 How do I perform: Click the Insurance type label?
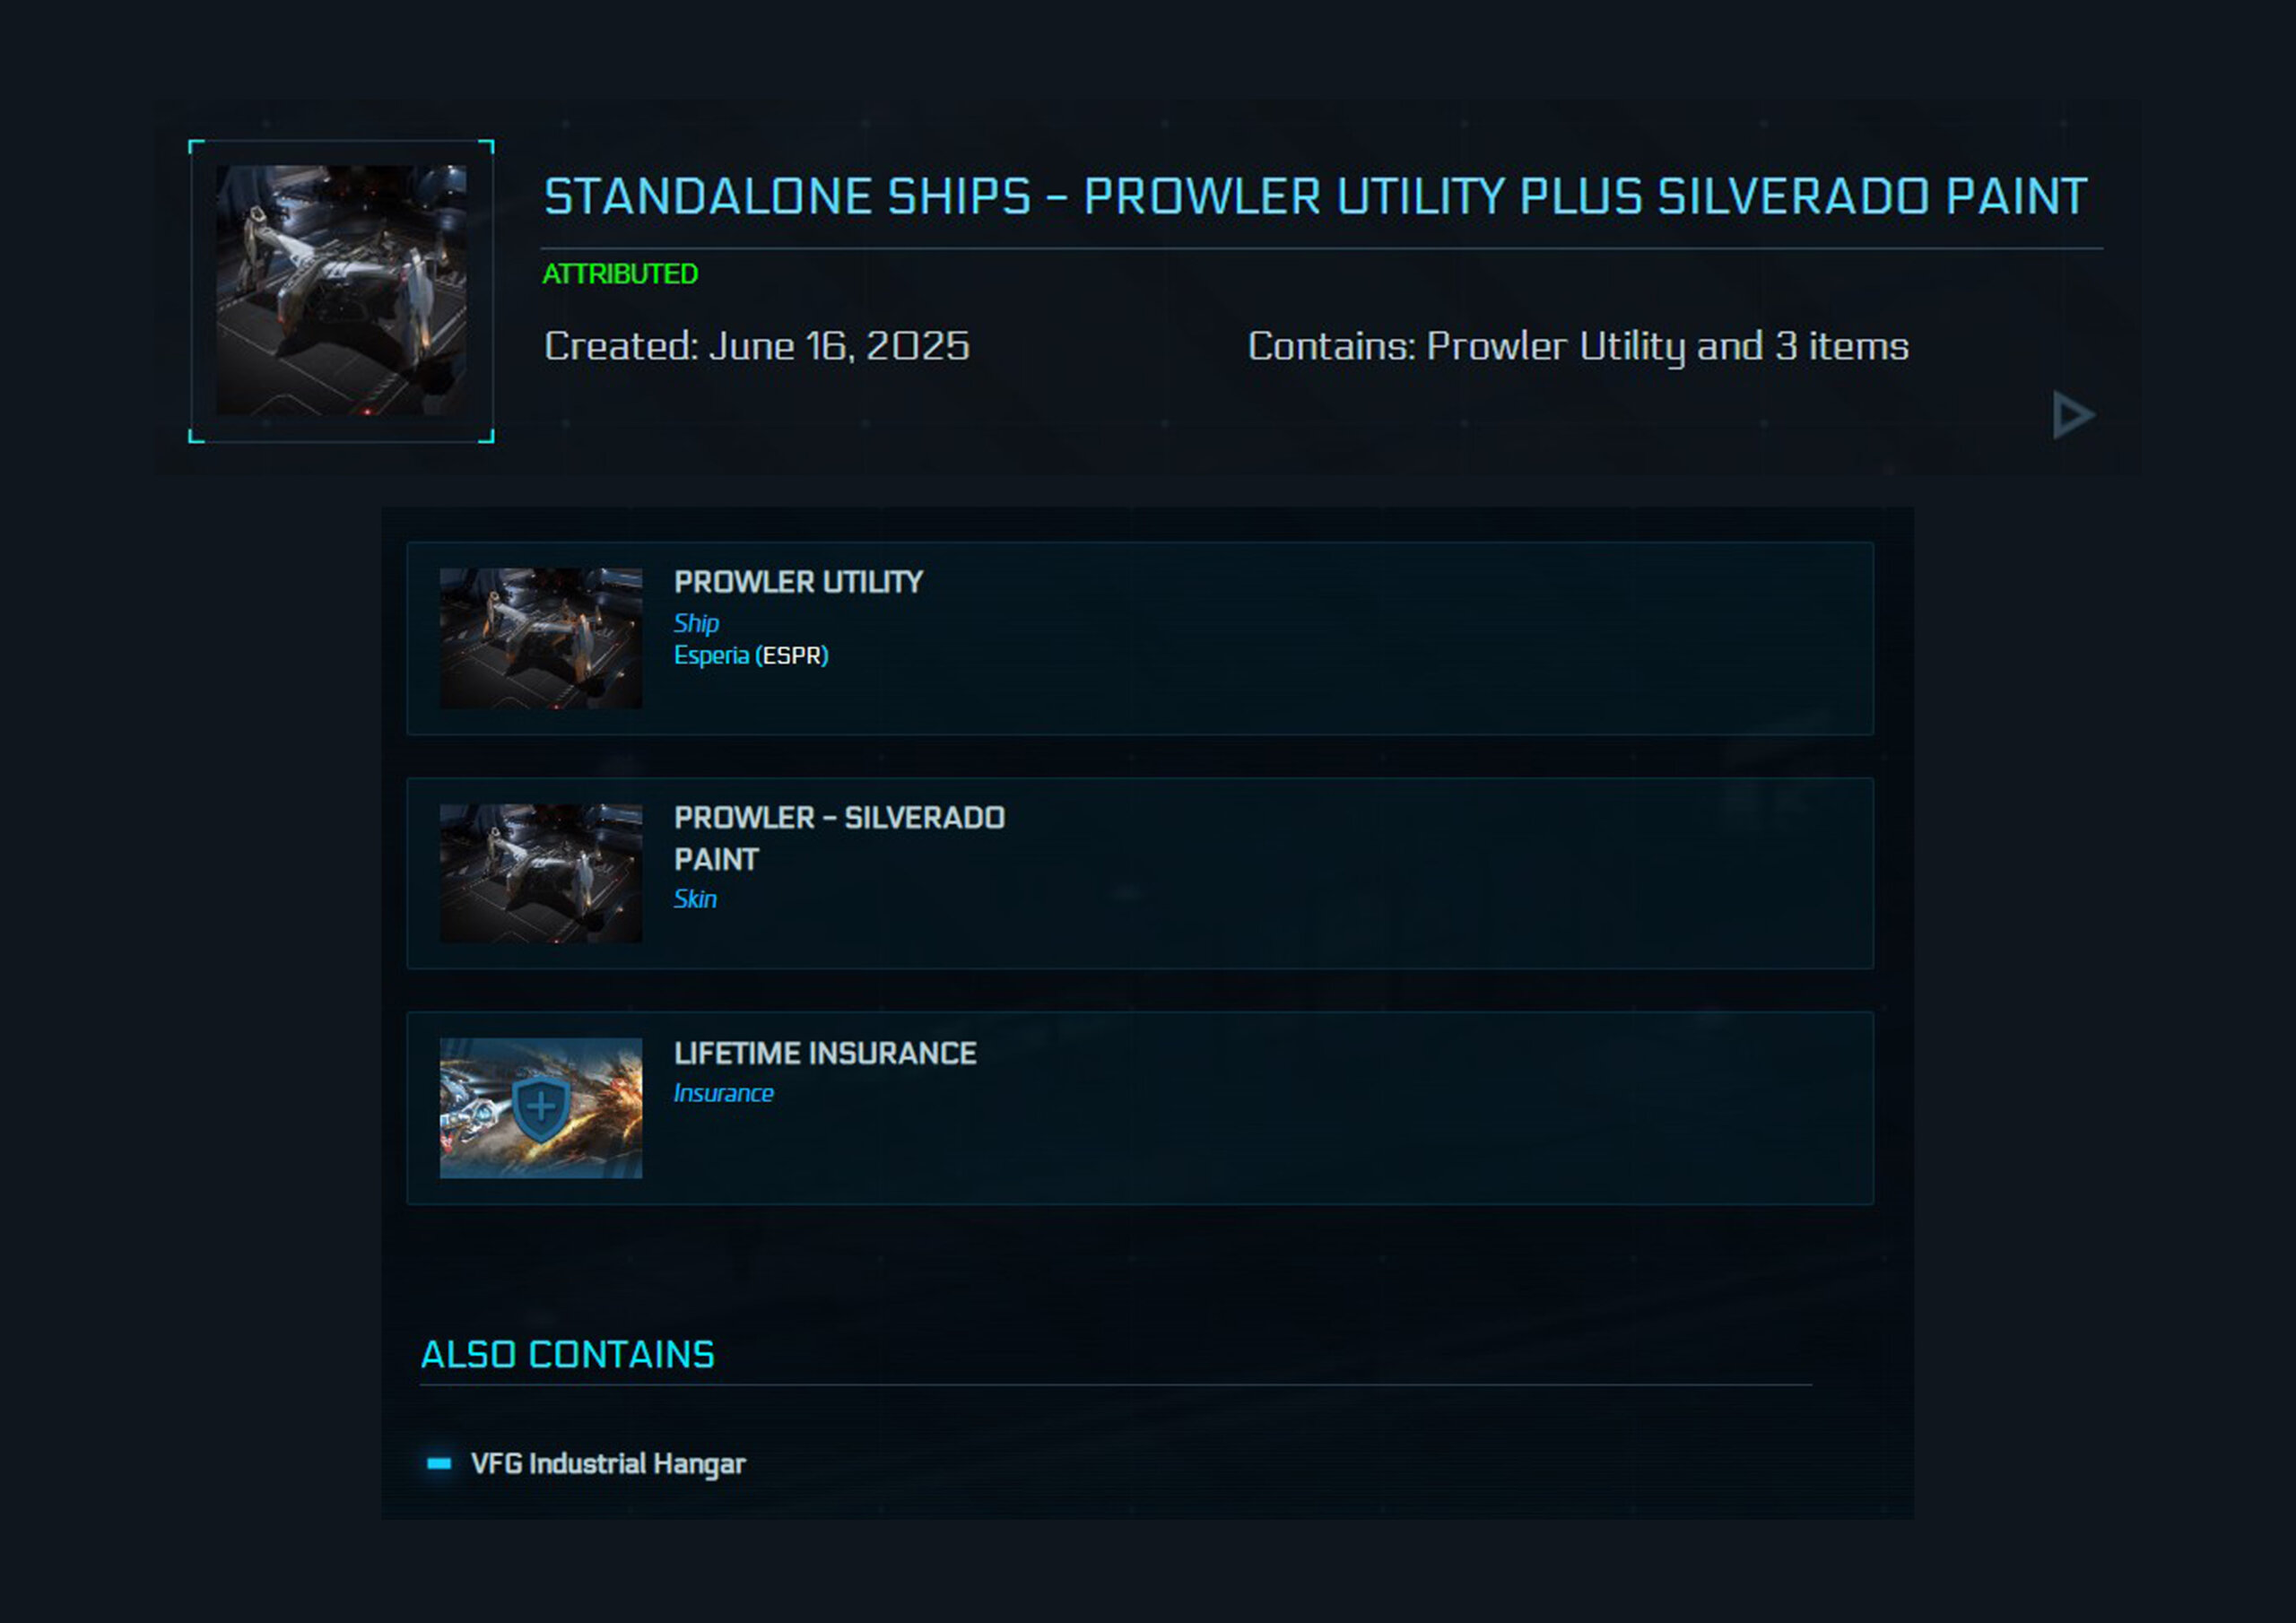[x=723, y=1093]
